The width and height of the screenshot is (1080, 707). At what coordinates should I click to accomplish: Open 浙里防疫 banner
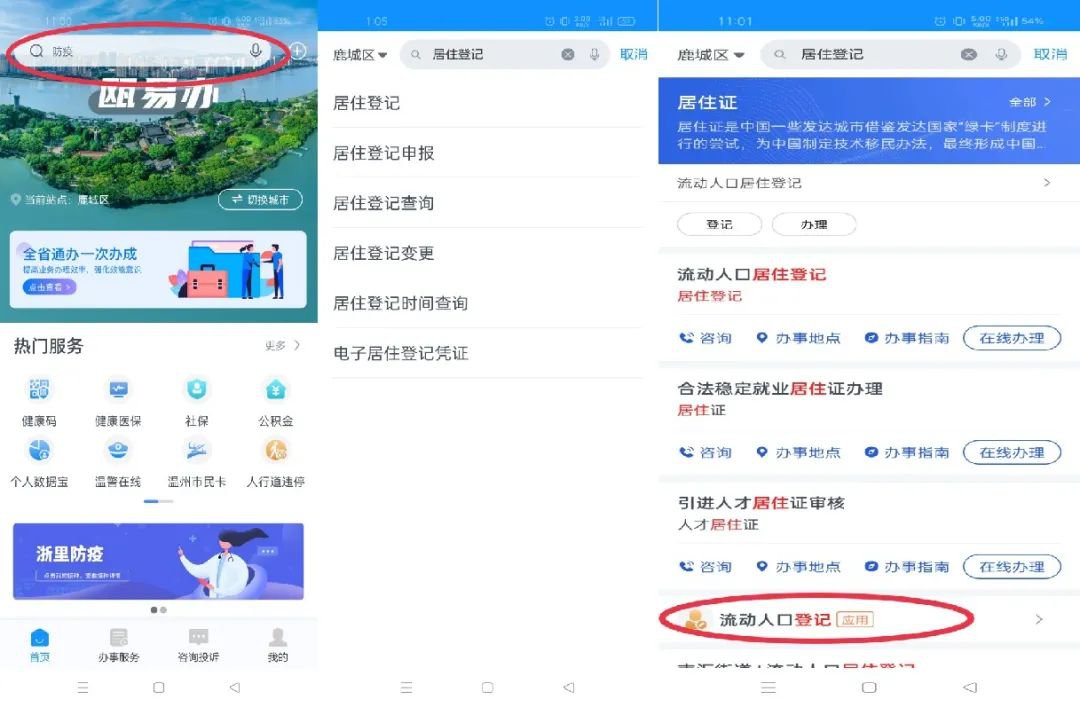click(158, 561)
